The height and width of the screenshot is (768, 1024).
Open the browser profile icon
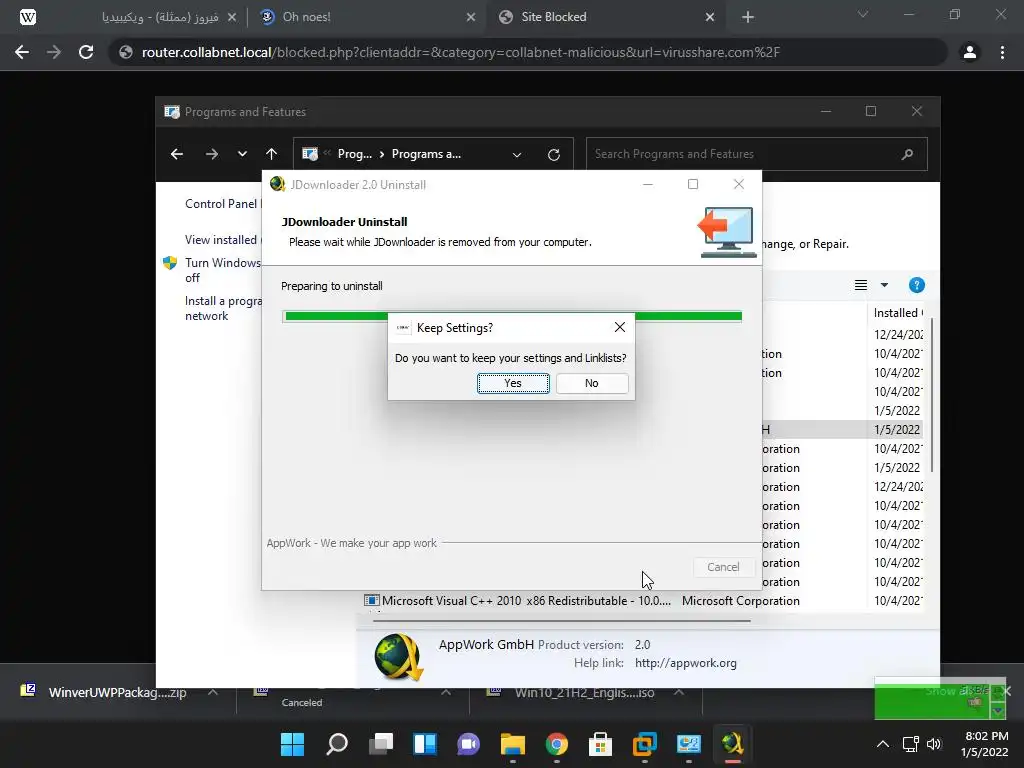point(970,52)
